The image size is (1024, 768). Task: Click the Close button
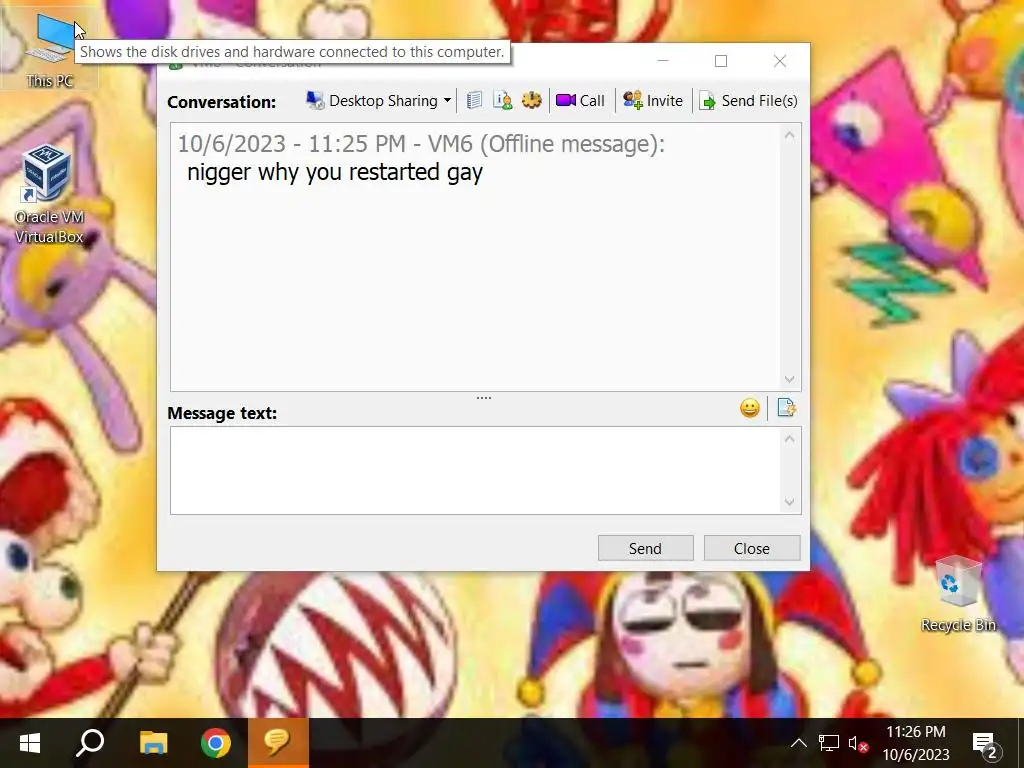pos(752,548)
